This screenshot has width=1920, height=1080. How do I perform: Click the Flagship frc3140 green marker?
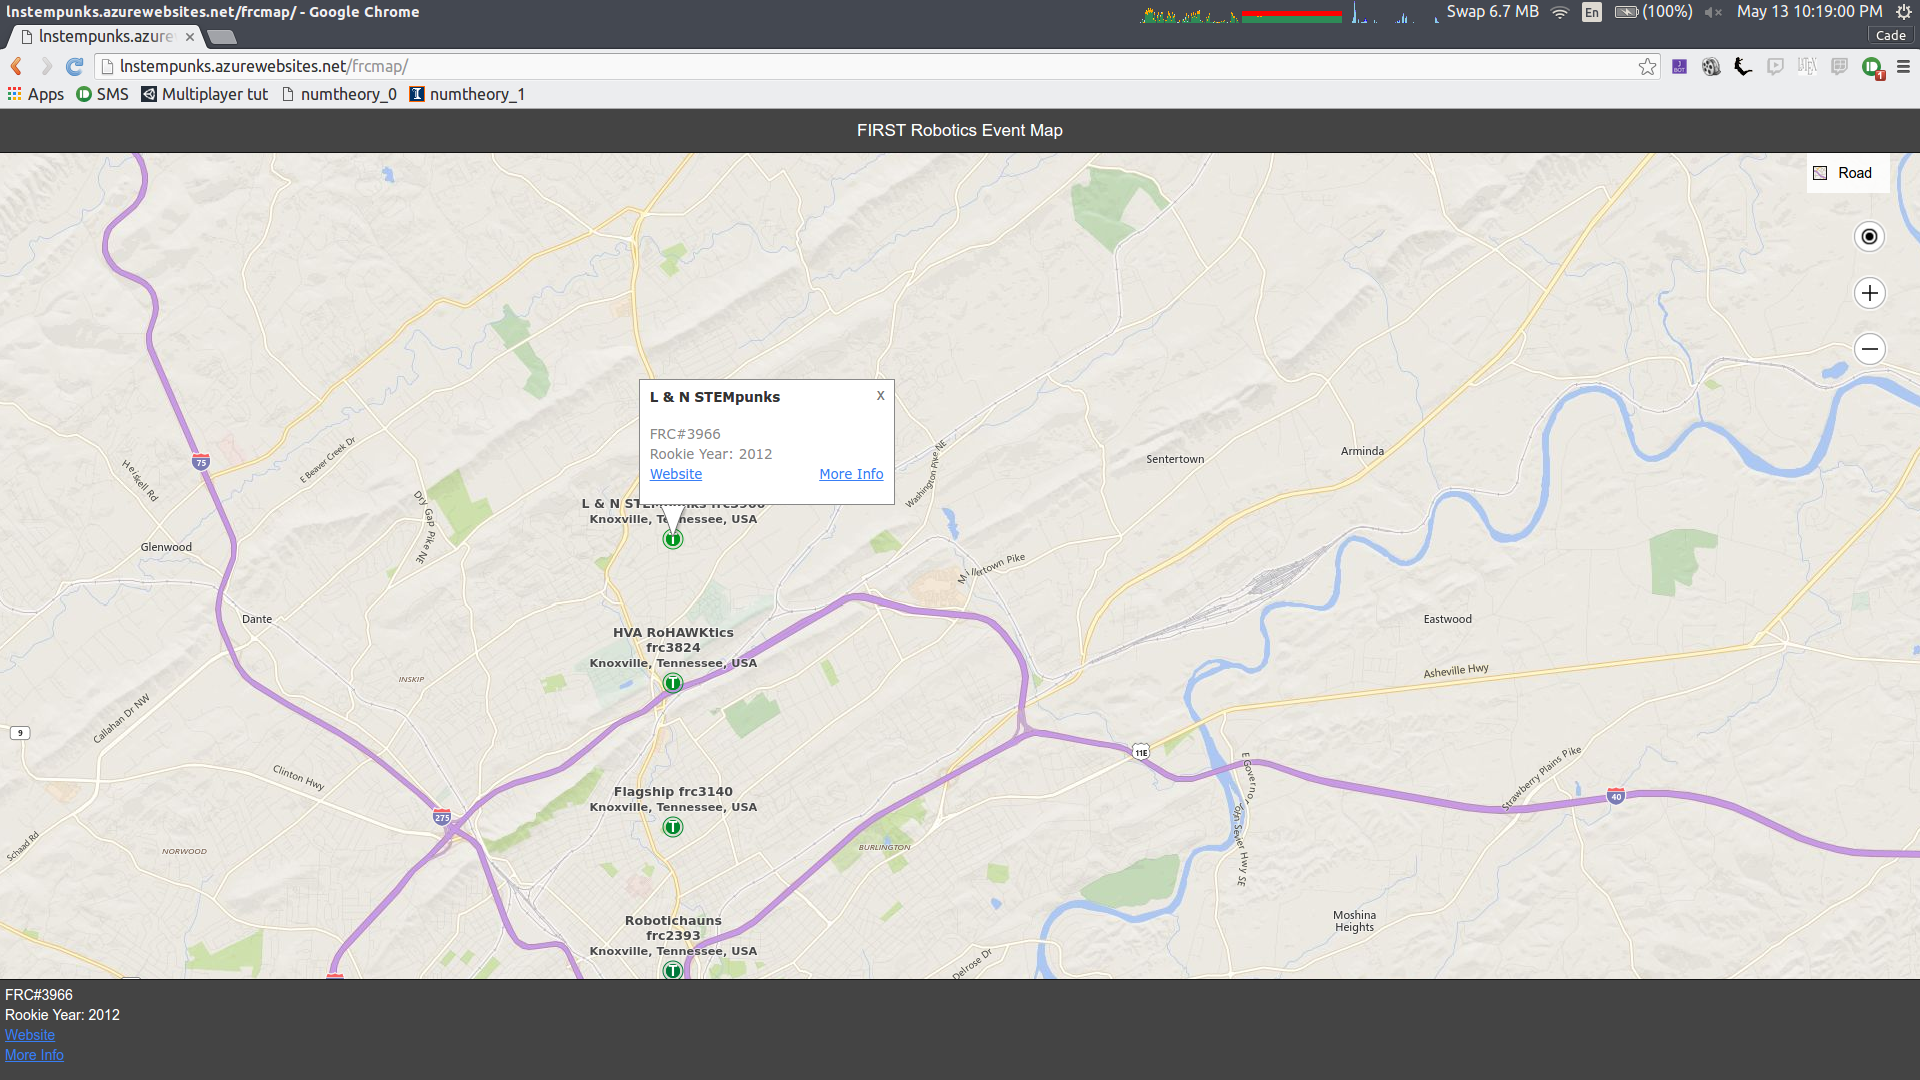[673, 827]
